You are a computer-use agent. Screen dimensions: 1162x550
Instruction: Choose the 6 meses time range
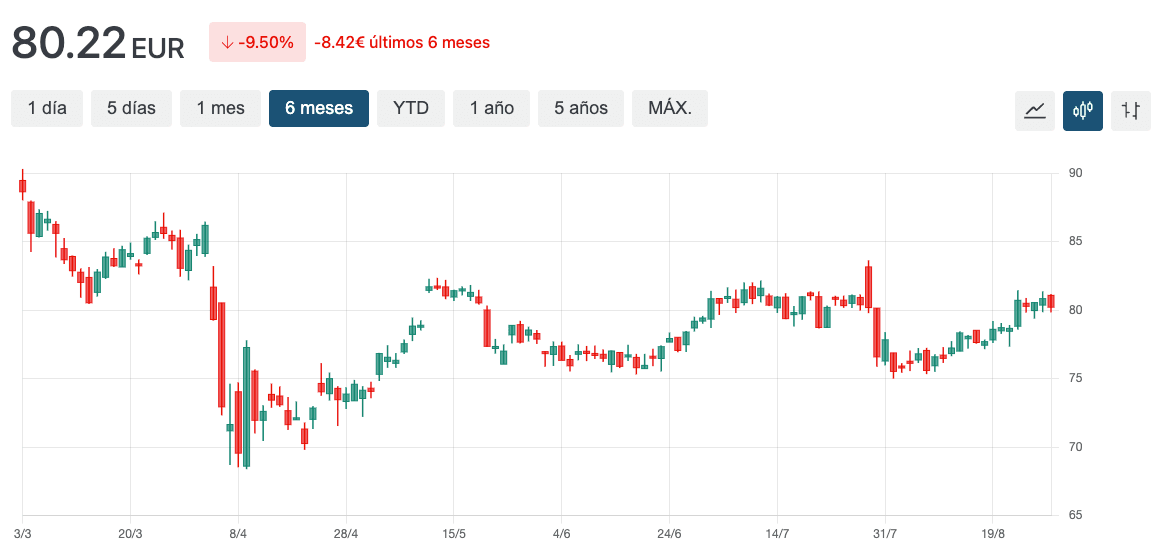tap(319, 108)
